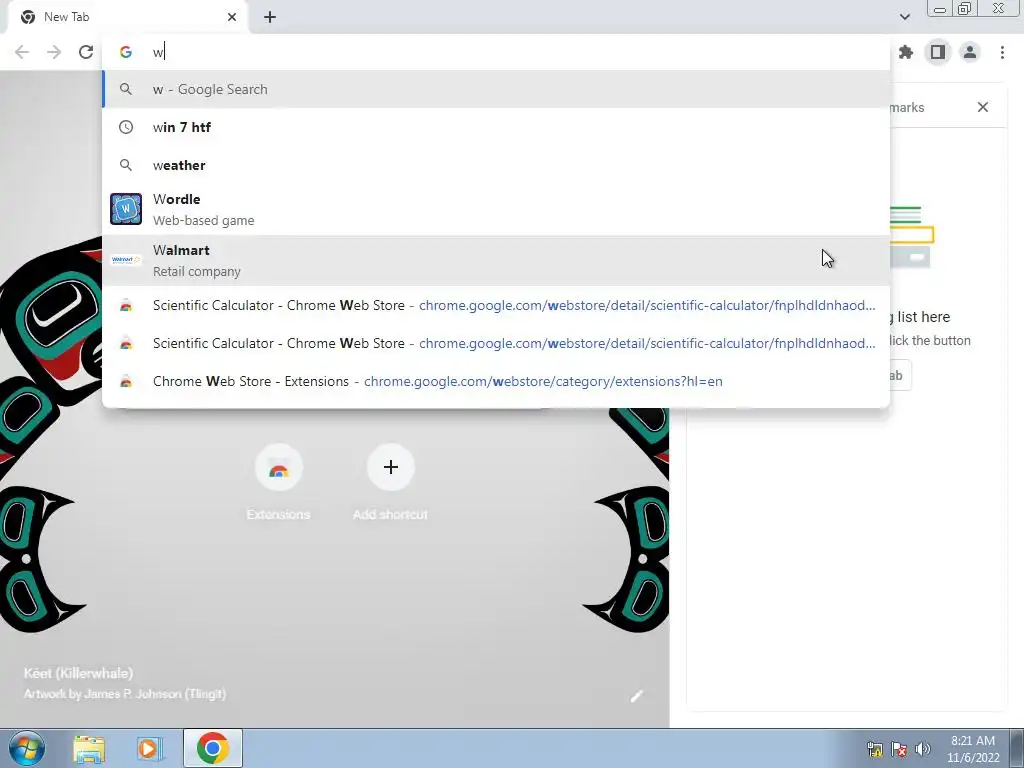Select 'weather' search suggestion

[496, 165]
